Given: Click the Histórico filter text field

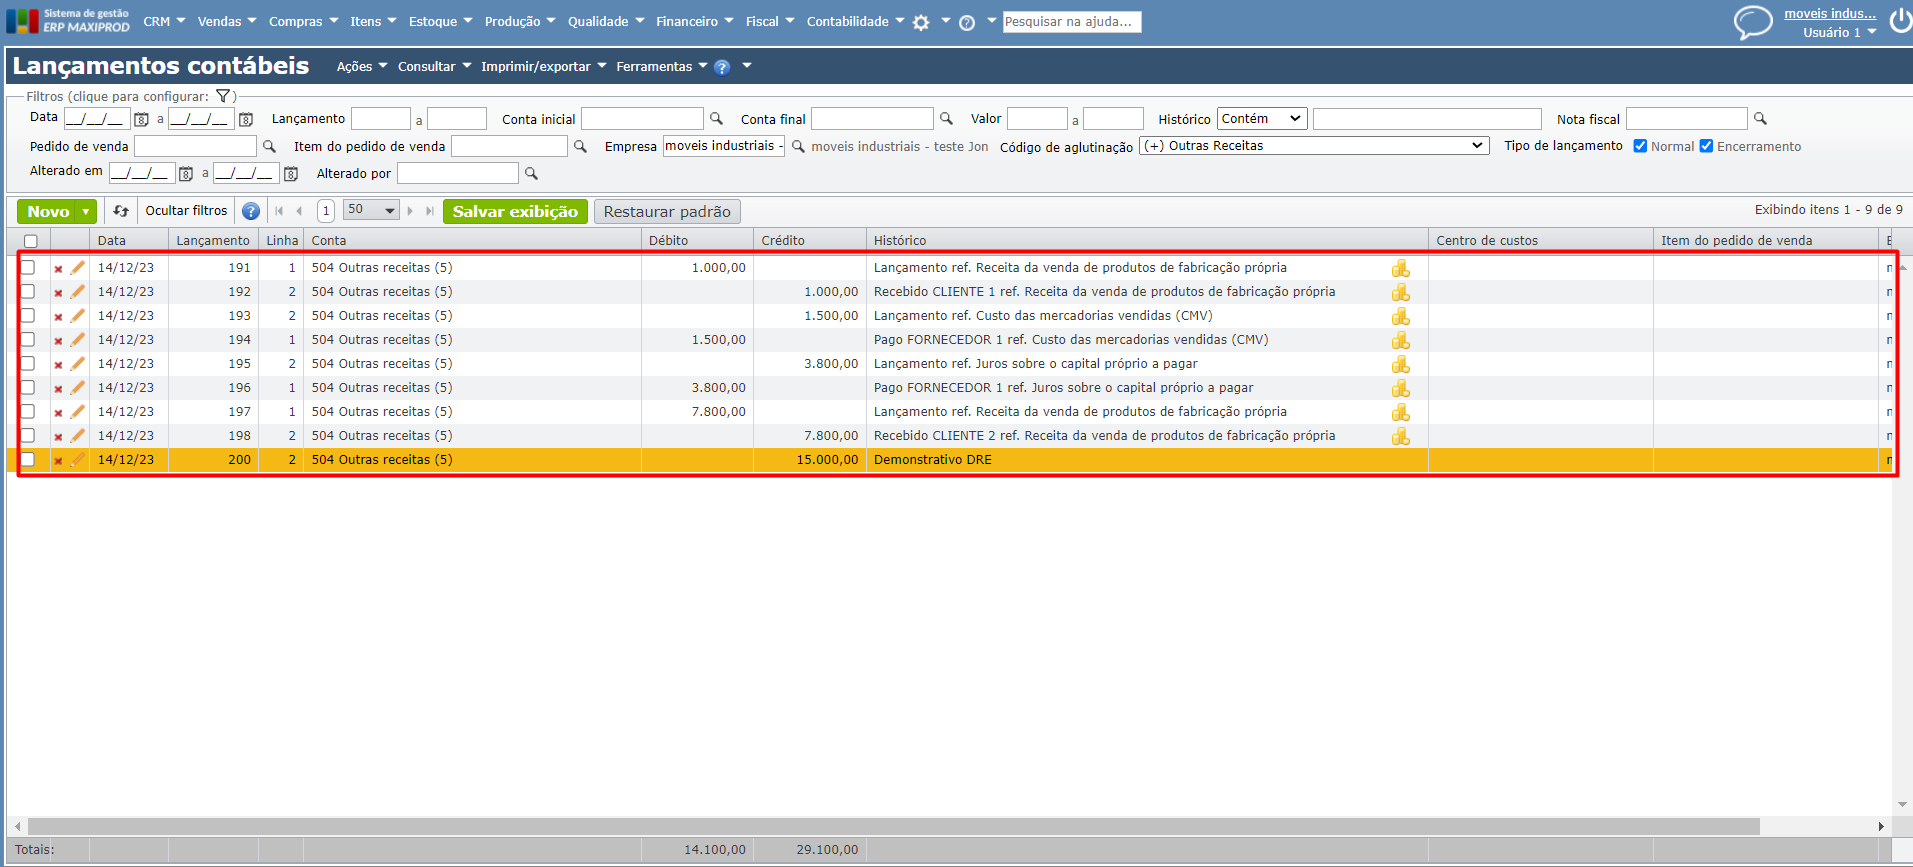Looking at the screenshot, I should click(x=1427, y=119).
